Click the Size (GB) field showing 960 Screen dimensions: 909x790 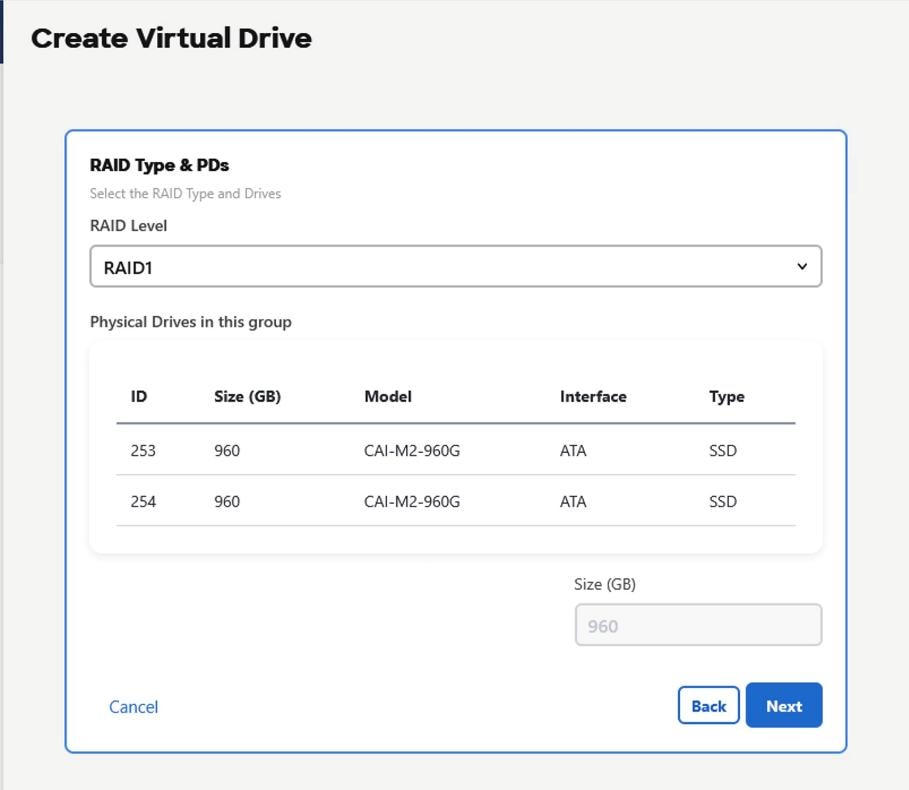[698, 625]
